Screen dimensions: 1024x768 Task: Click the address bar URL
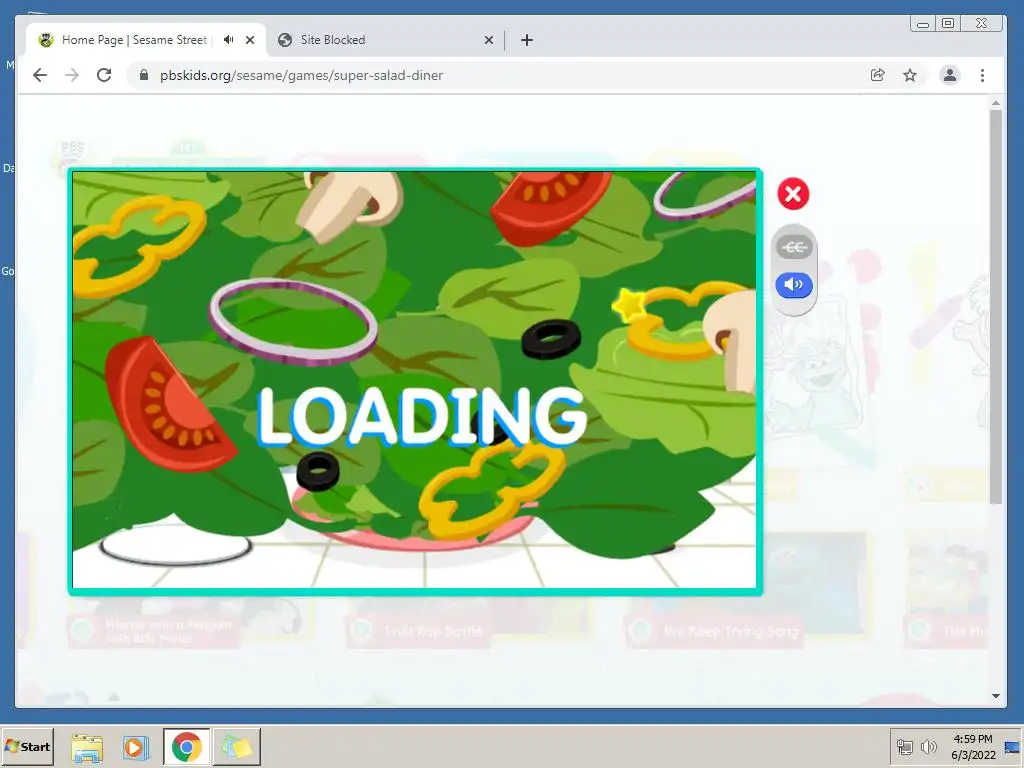click(301, 75)
